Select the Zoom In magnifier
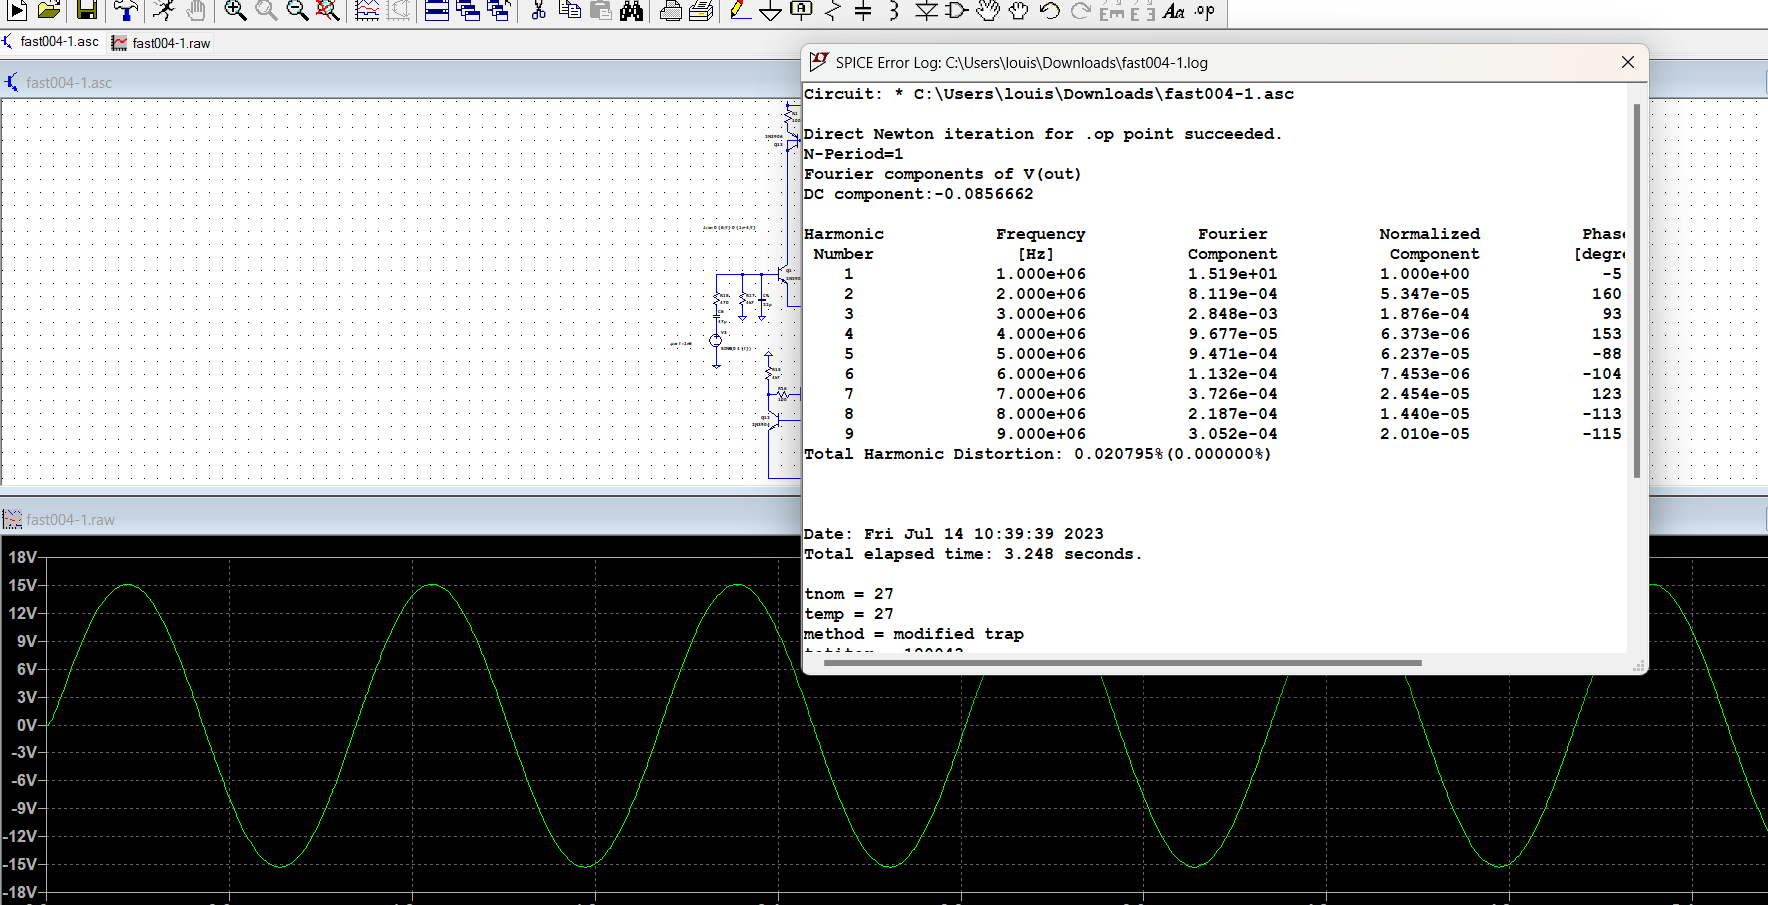 (x=235, y=10)
